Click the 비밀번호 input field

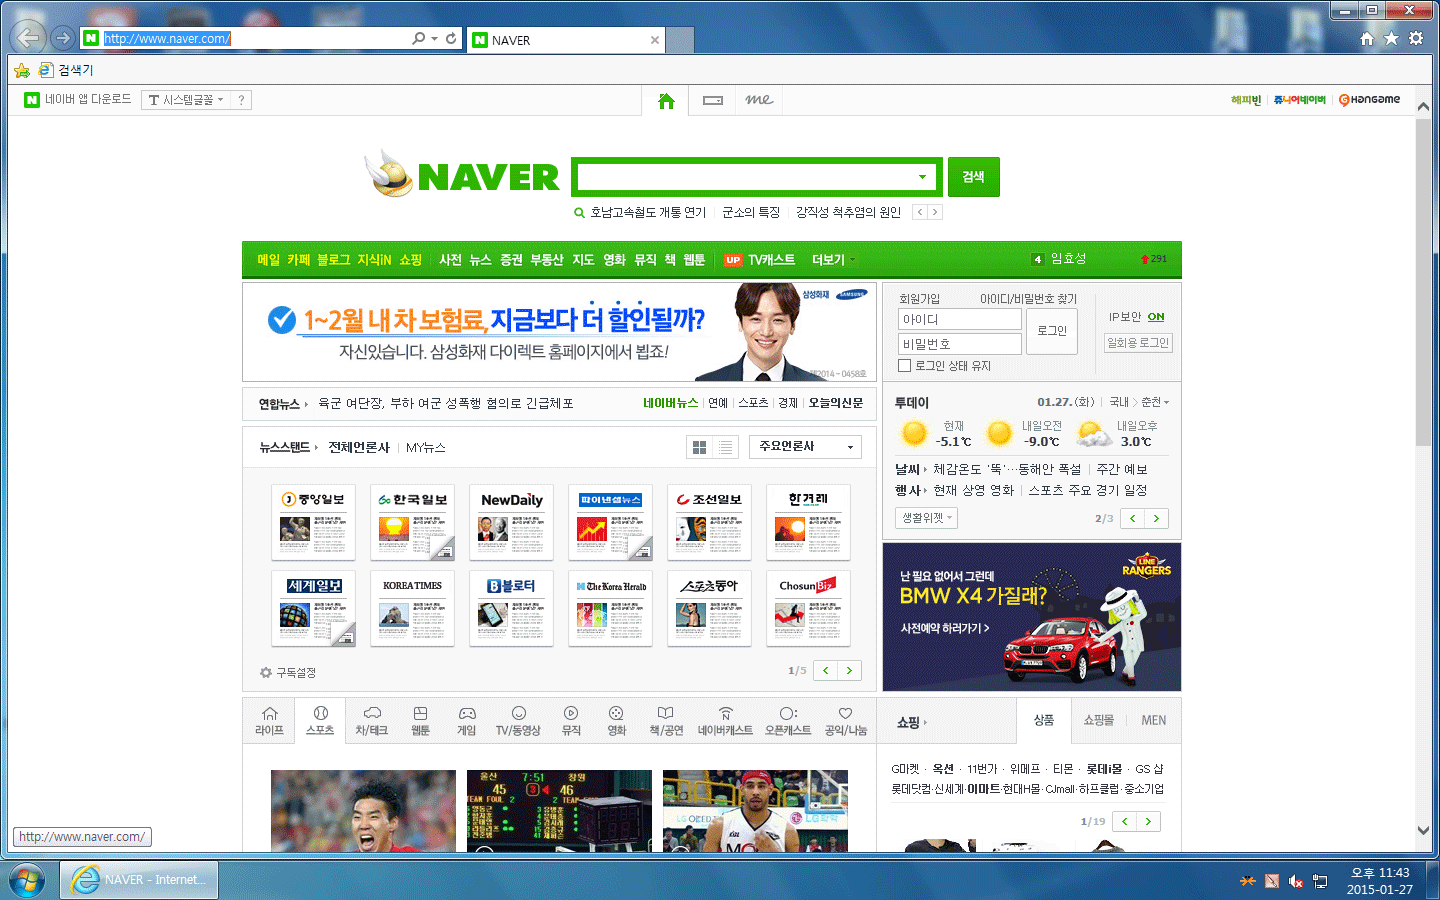coord(960,343)
